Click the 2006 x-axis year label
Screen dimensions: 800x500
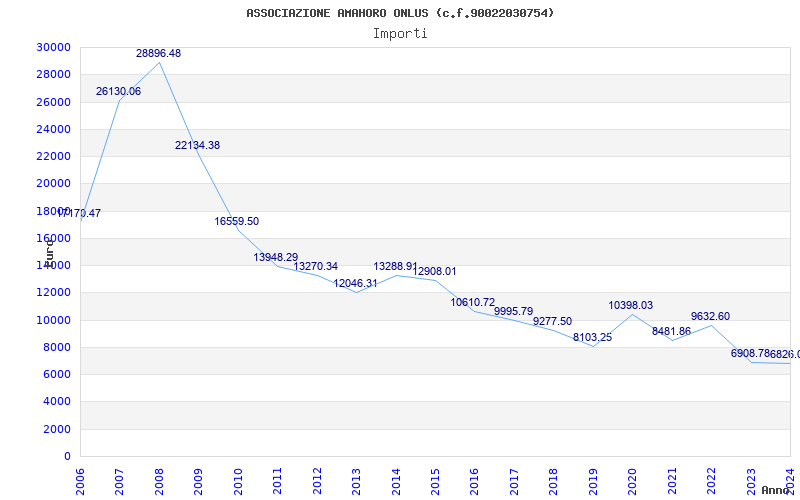[80, 481]
